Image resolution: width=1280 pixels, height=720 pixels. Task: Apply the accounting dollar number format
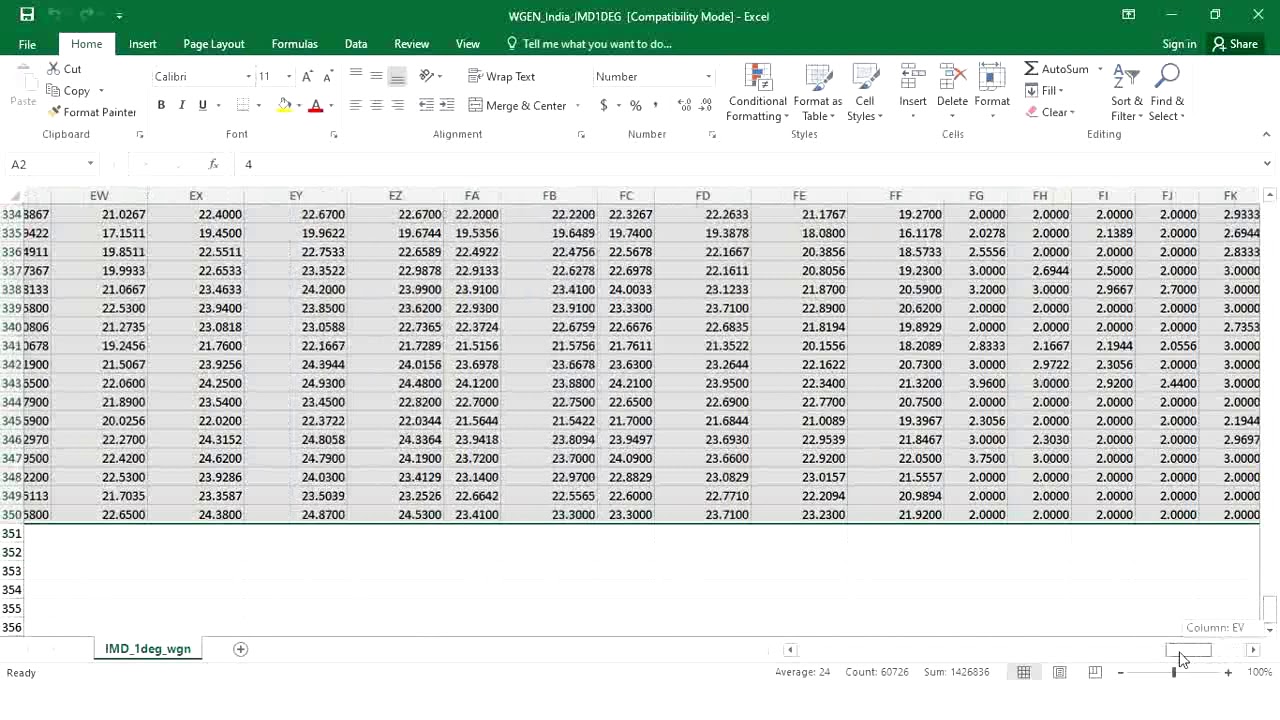tap(603, 105)
